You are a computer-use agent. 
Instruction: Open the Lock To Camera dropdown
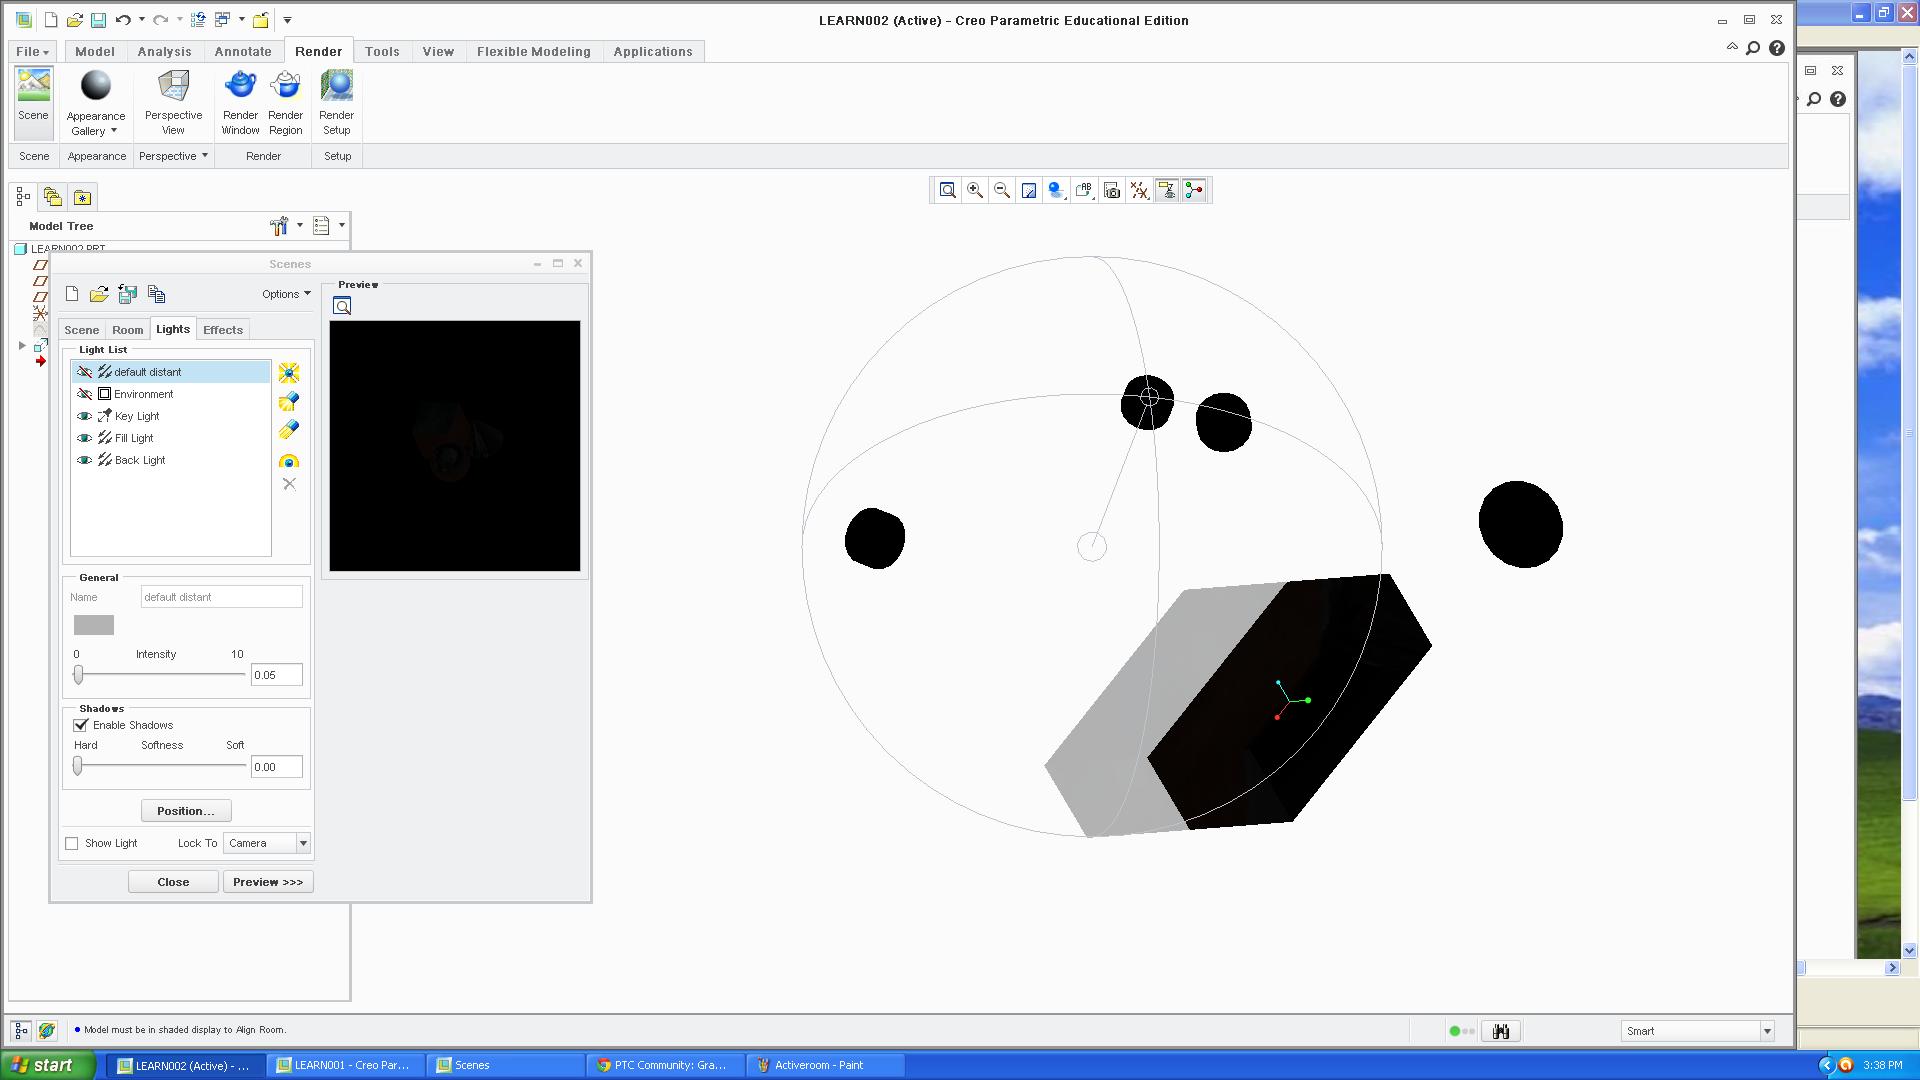[x=303, y=844]
